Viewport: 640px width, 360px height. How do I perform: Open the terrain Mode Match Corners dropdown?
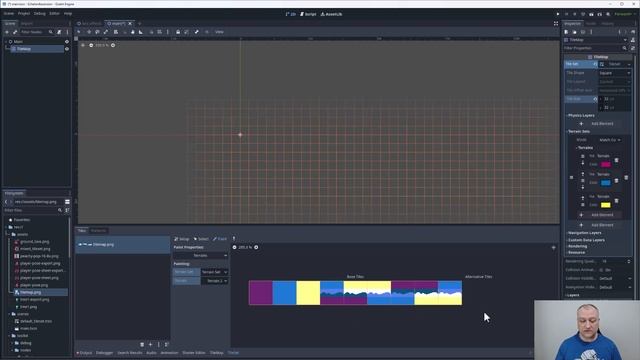[610, 140]
